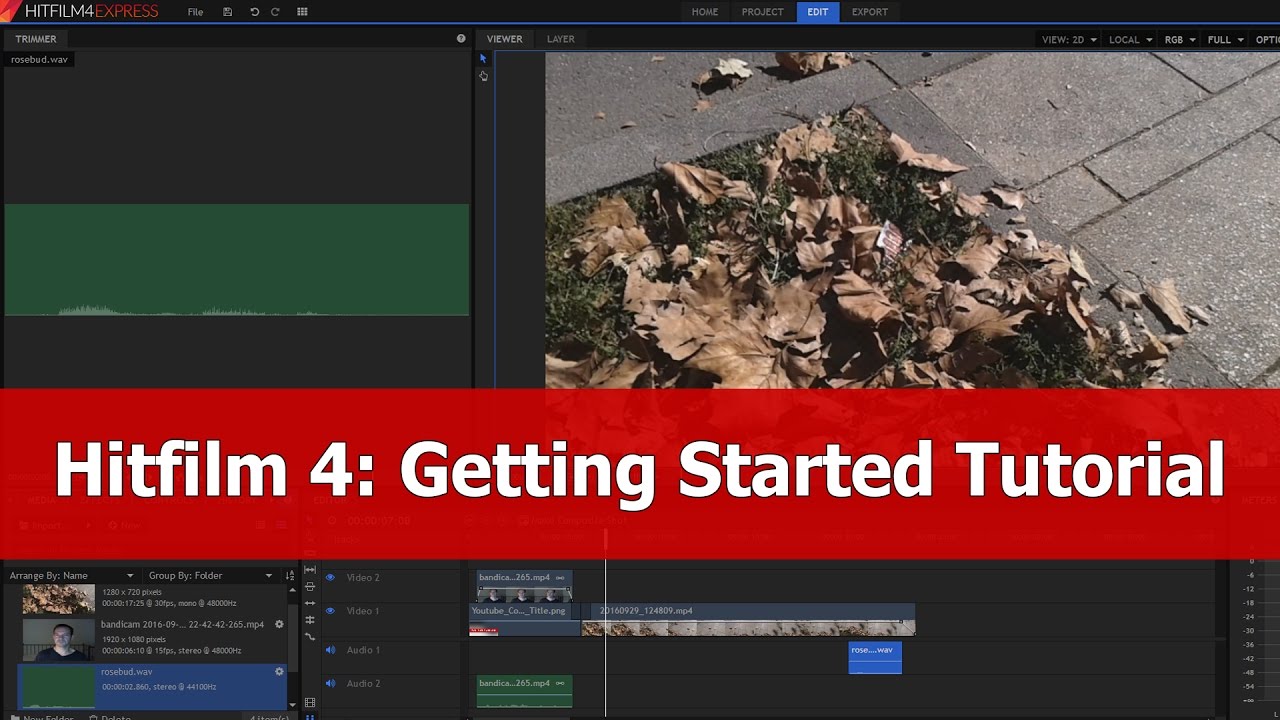Click the Trimmer panel help icon

tap(461, 39)
